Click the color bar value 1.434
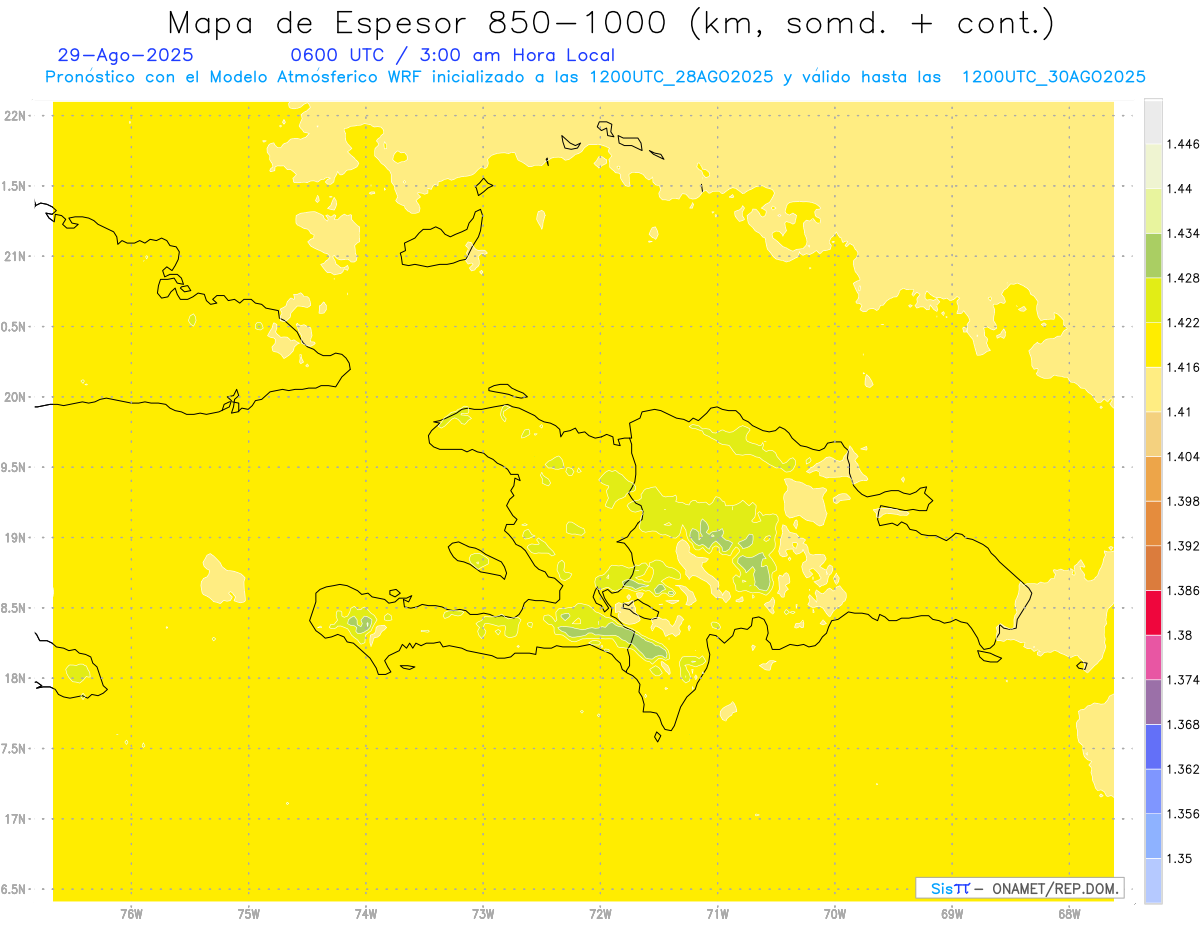This screenshot has width=1200, height=927. coord(1183,233)
